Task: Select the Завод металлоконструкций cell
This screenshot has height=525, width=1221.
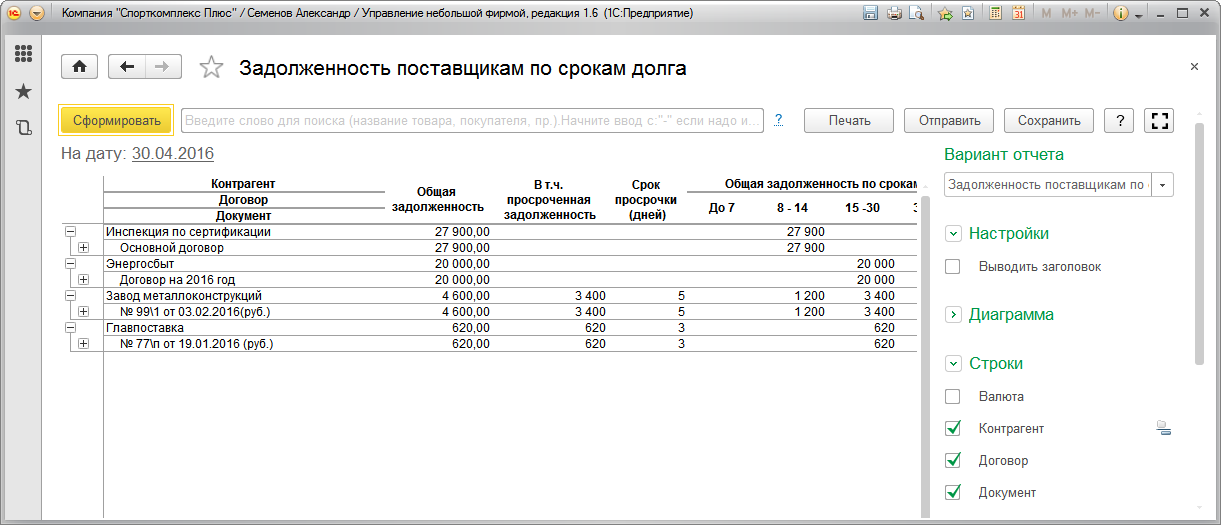Action: [x=245, y=296]
